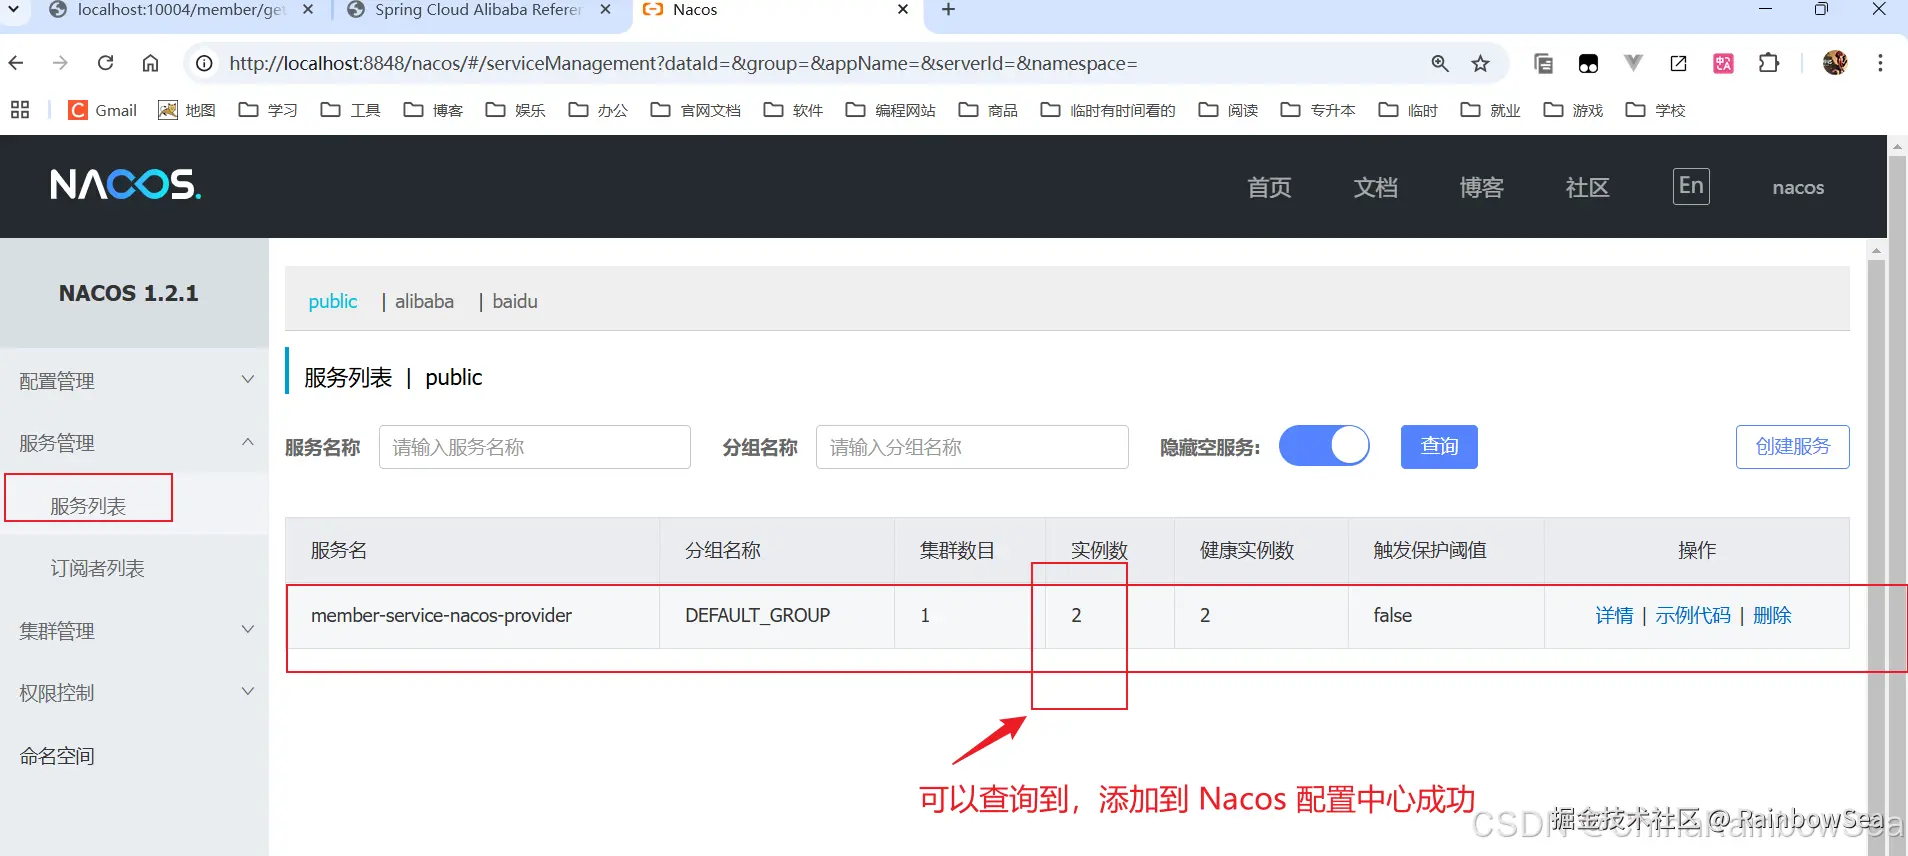The width and height of the screenshot is (1908, 856).
Task: Open the browser three-dot menu
Action: click(1880, 63)
